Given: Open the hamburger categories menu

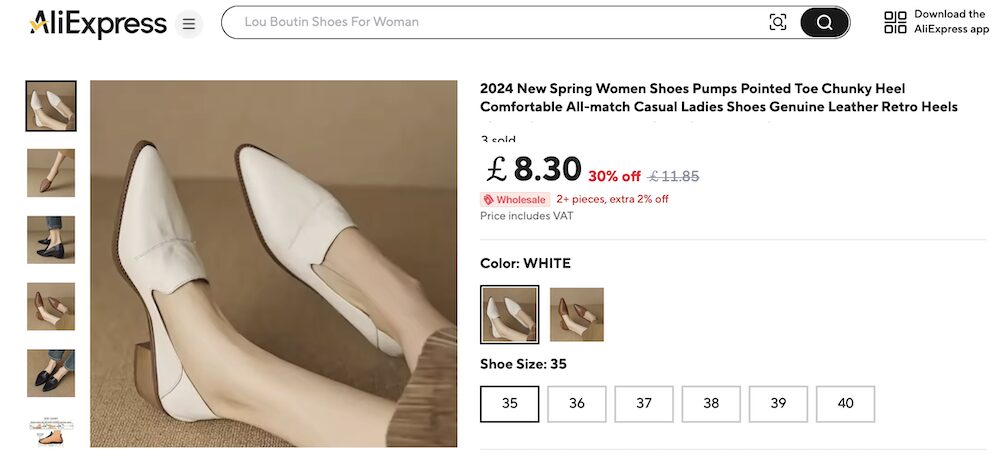Looking at the screenshot, I should tap(189, 23).
